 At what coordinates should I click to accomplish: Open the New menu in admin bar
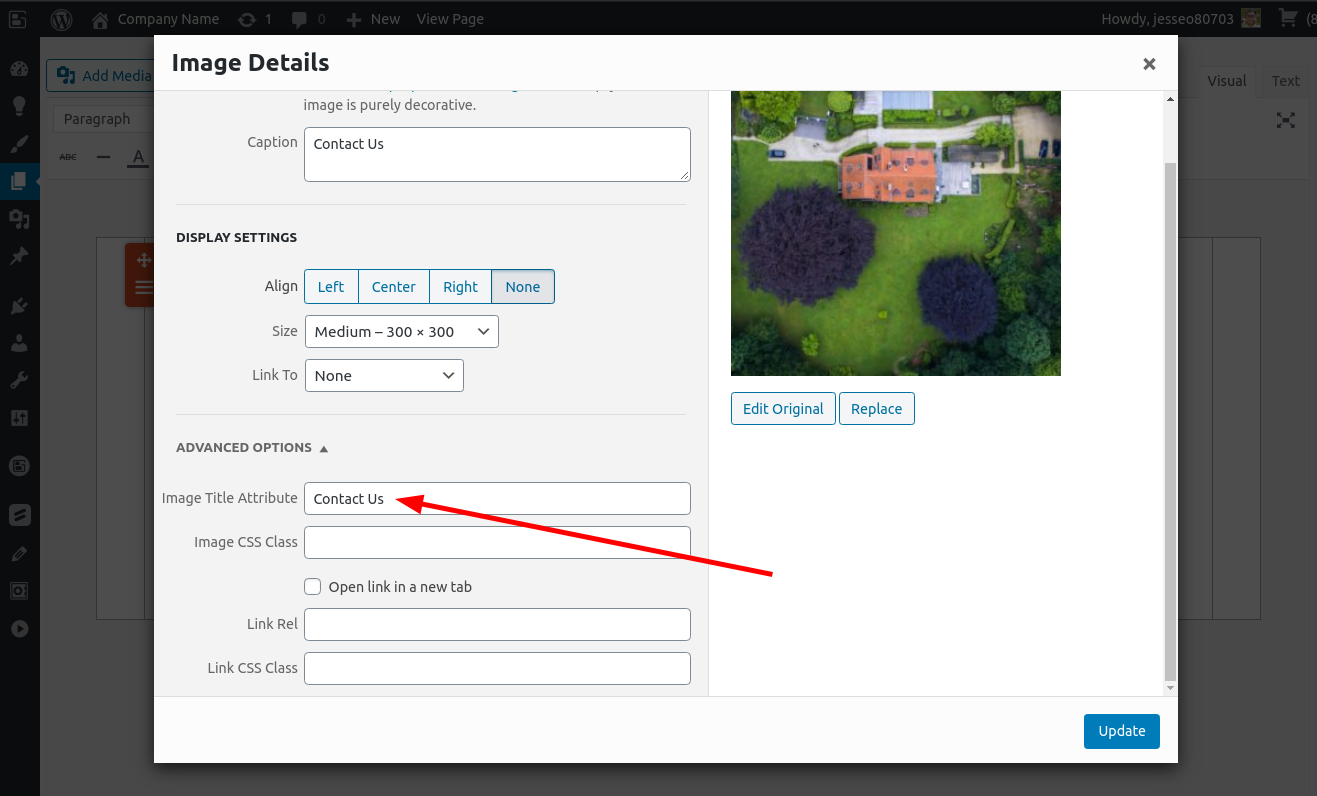pos(373,19)
